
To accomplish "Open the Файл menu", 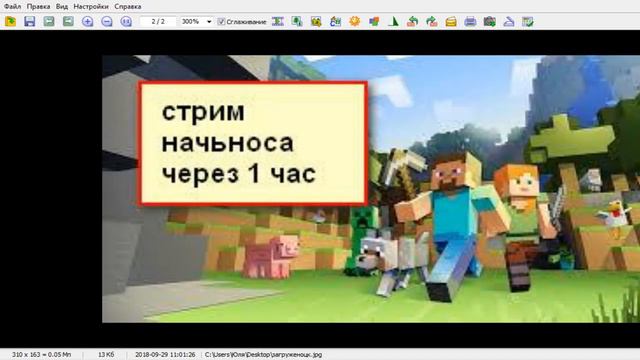I will 12,7.
